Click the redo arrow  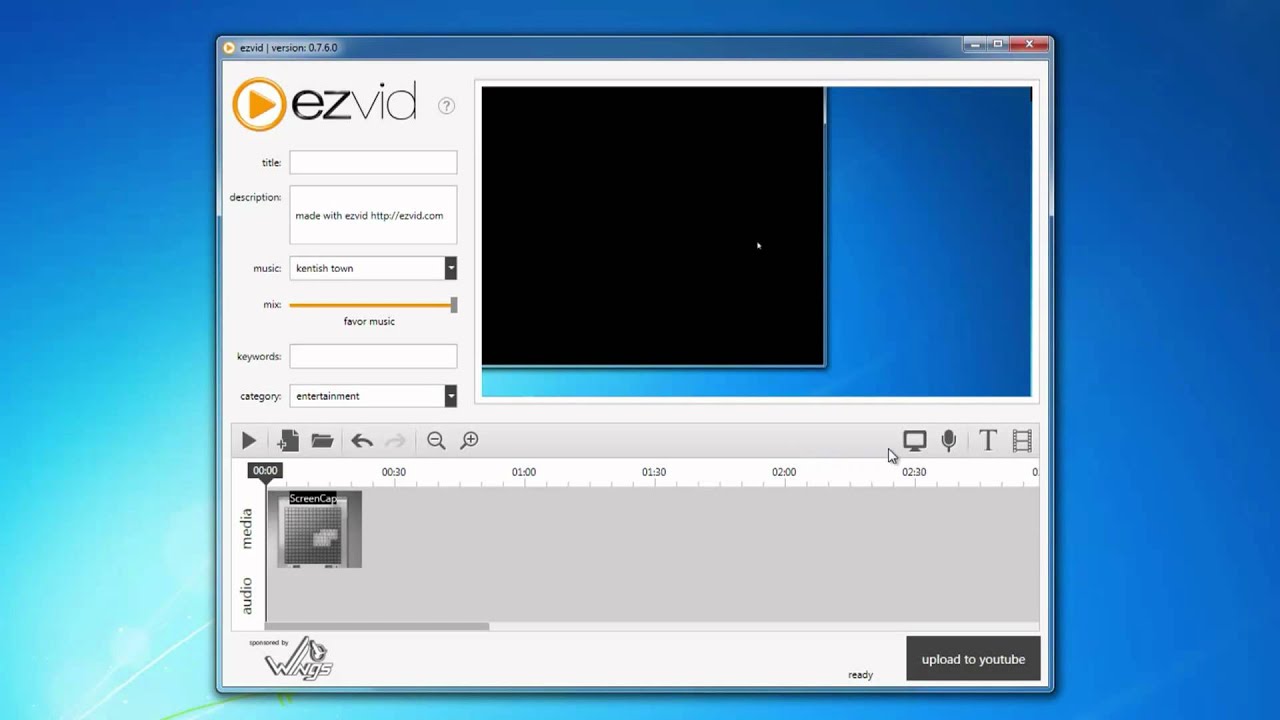[396, 441]
